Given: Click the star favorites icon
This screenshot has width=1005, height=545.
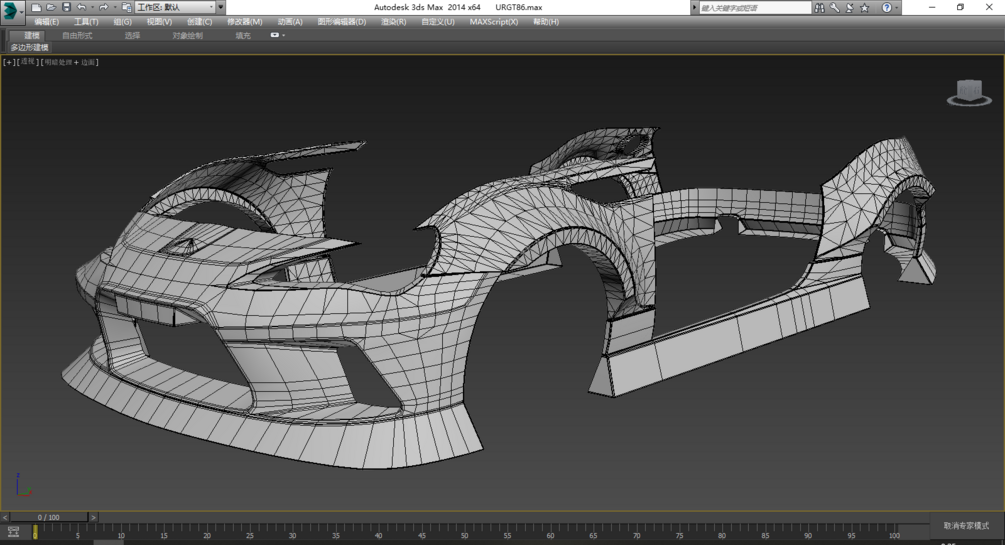Looking at the screenshot, I should (865, 8).
